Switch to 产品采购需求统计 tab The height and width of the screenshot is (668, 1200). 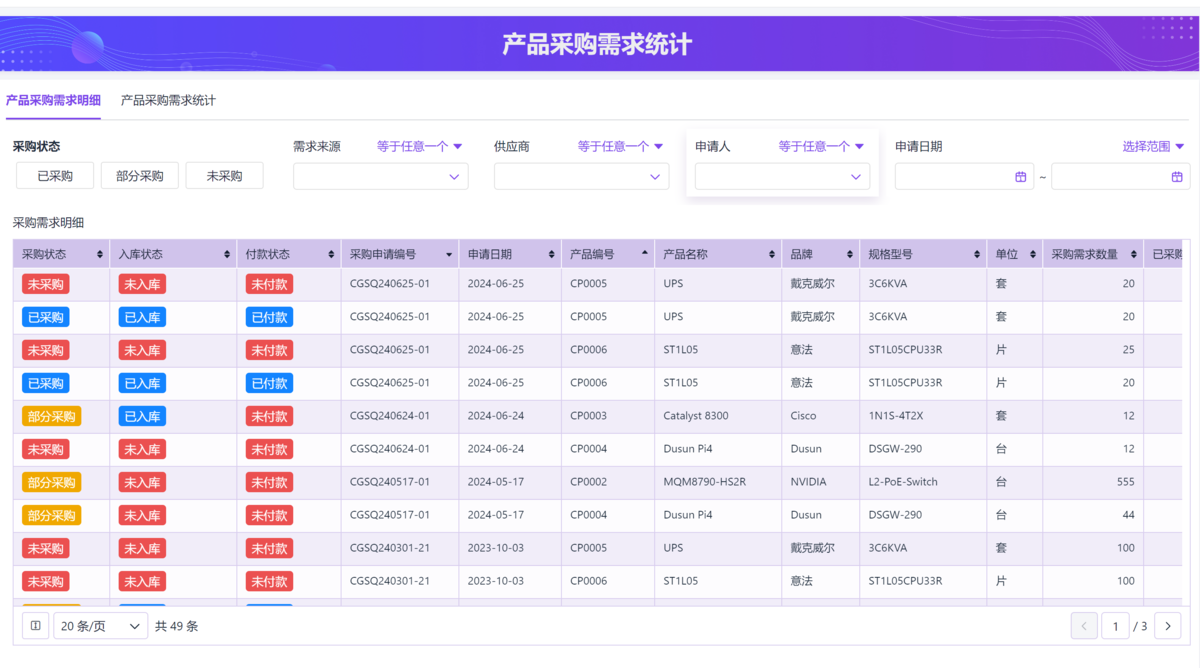click(x=168, y=101)
